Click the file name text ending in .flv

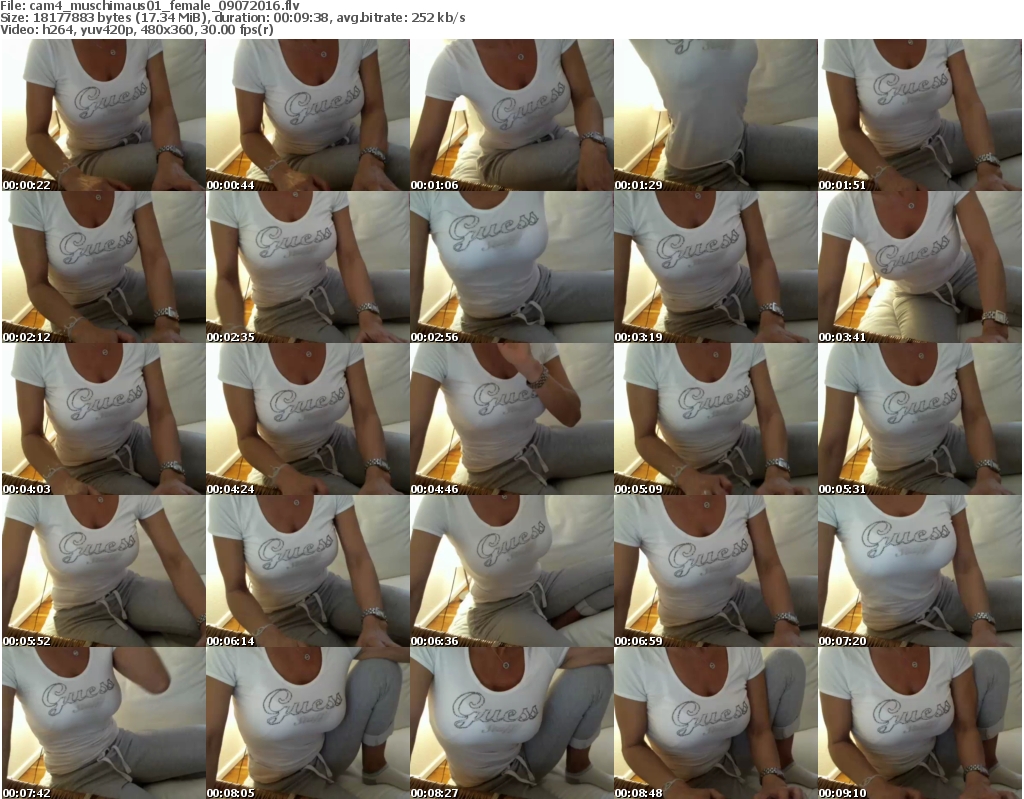click(165, 6)
